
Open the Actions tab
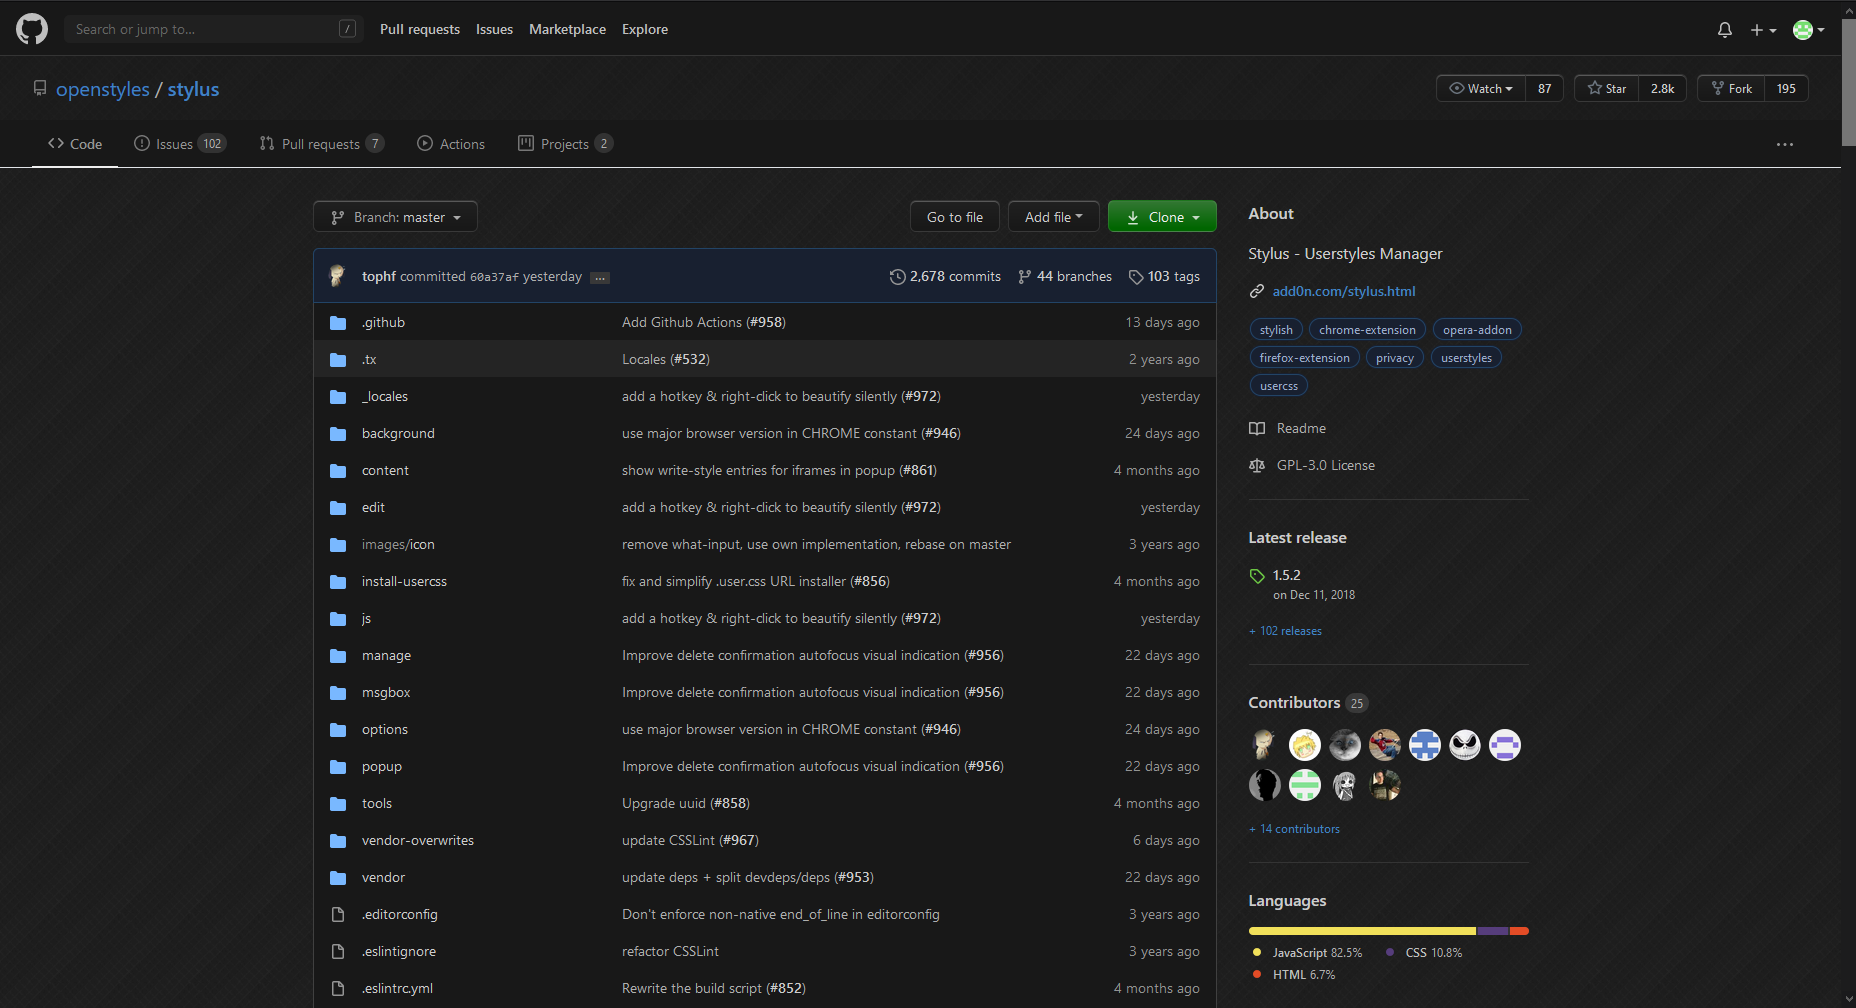(x=451, y=144)
